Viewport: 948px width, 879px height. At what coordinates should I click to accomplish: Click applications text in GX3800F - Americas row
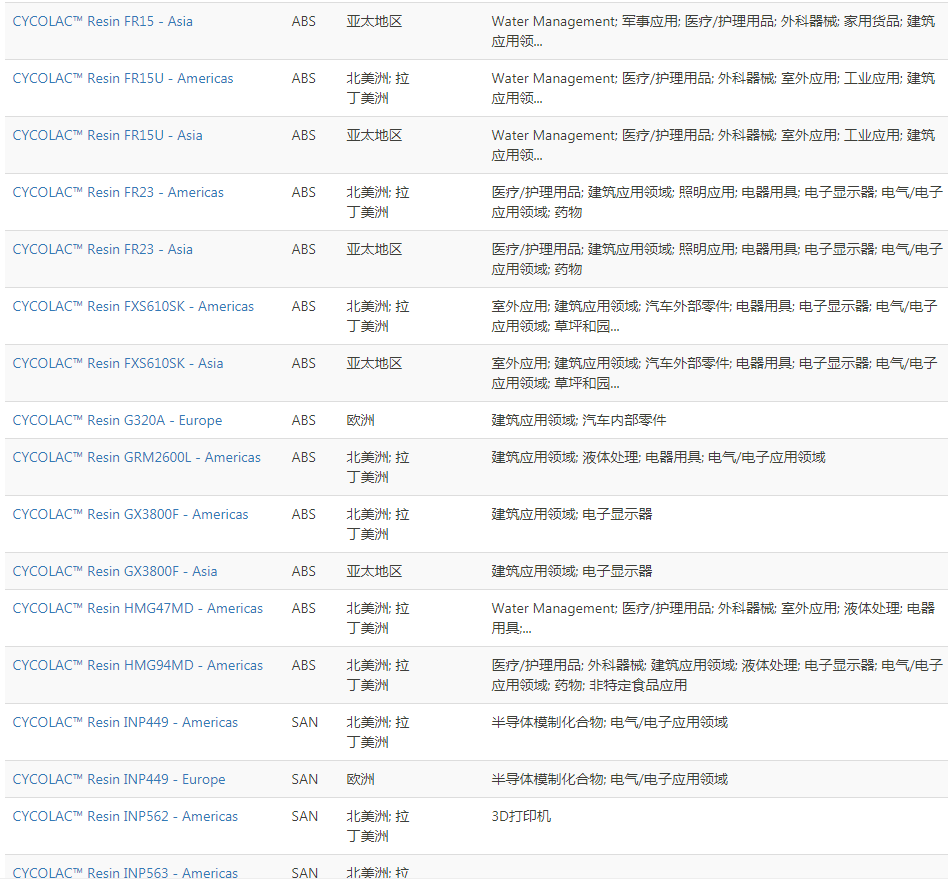572,514
